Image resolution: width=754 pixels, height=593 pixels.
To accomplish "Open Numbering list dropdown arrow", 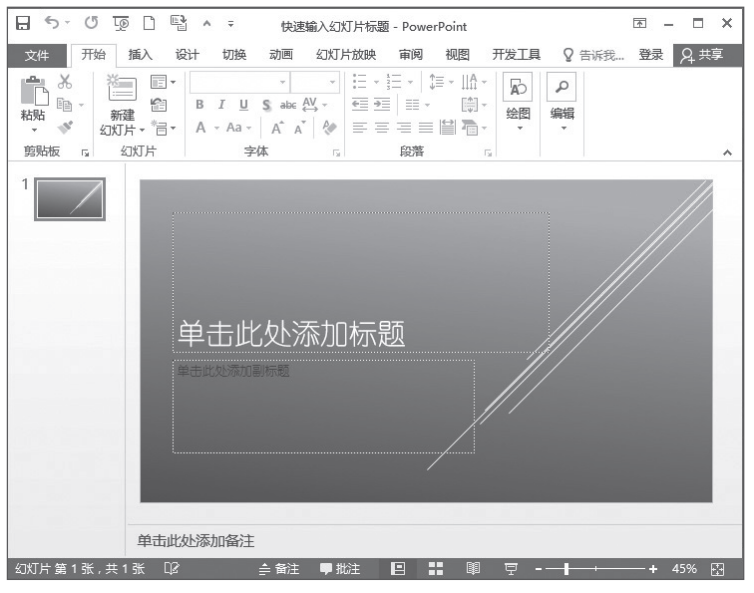I will coord(411,82).
